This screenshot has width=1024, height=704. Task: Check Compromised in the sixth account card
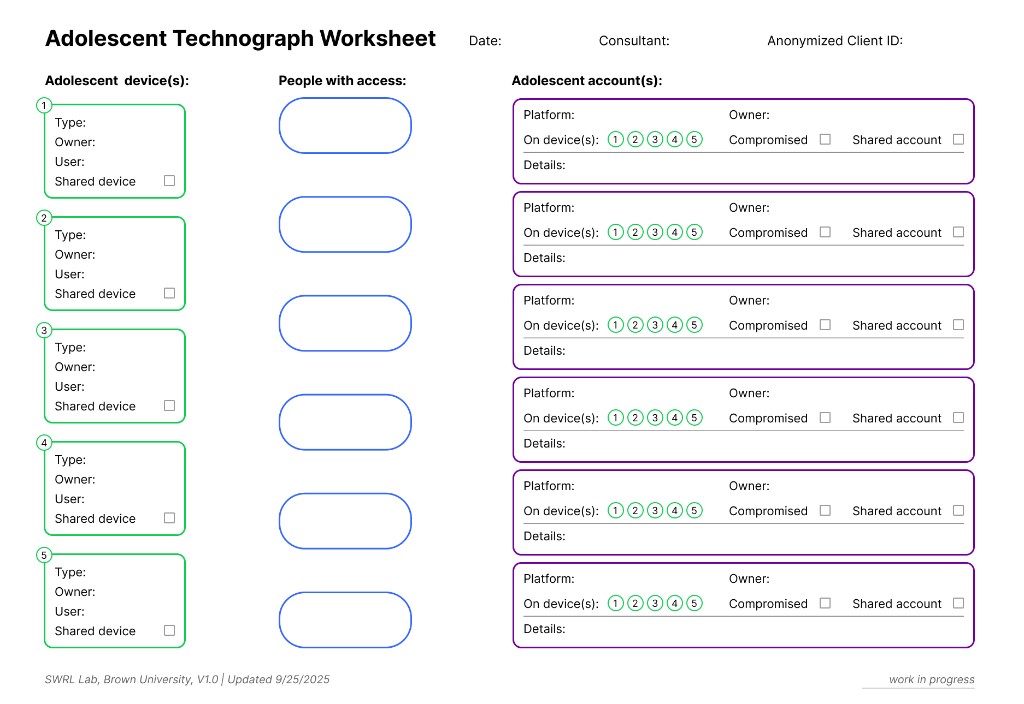(x=825, y=603)
